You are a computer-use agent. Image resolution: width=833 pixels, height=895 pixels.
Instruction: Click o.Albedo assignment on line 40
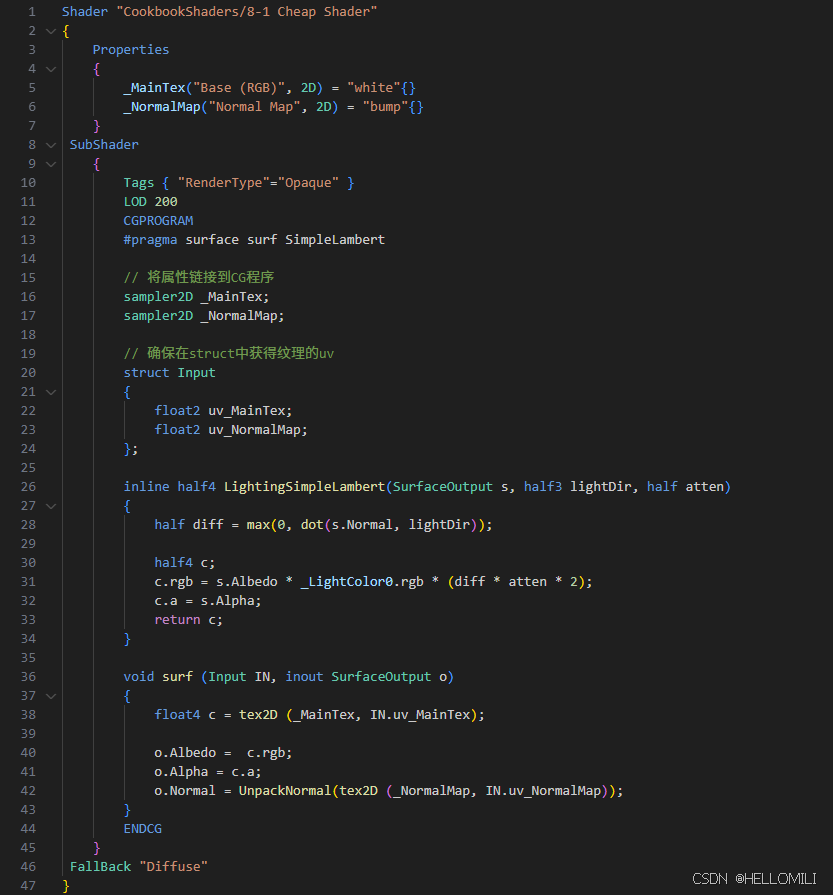tap(223, 753)
